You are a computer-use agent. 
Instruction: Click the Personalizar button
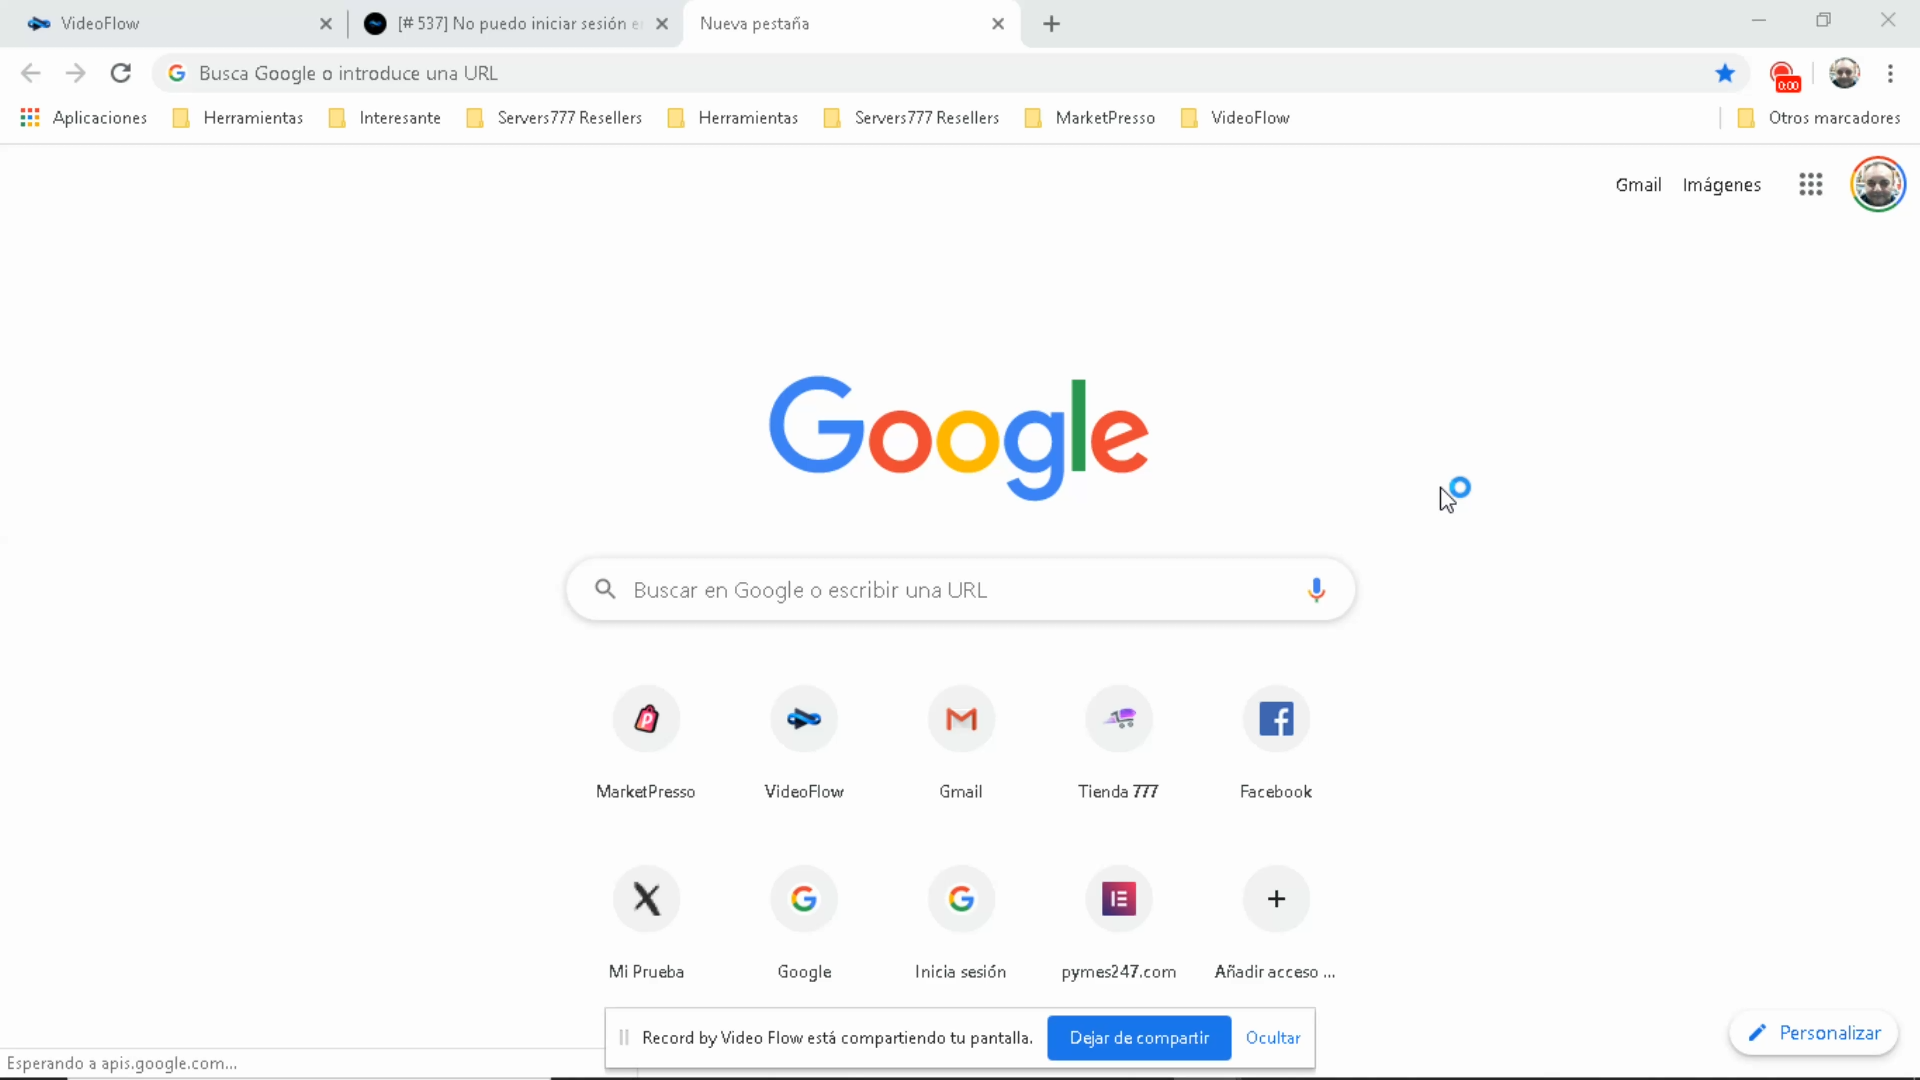(x=1814, y=1033)
